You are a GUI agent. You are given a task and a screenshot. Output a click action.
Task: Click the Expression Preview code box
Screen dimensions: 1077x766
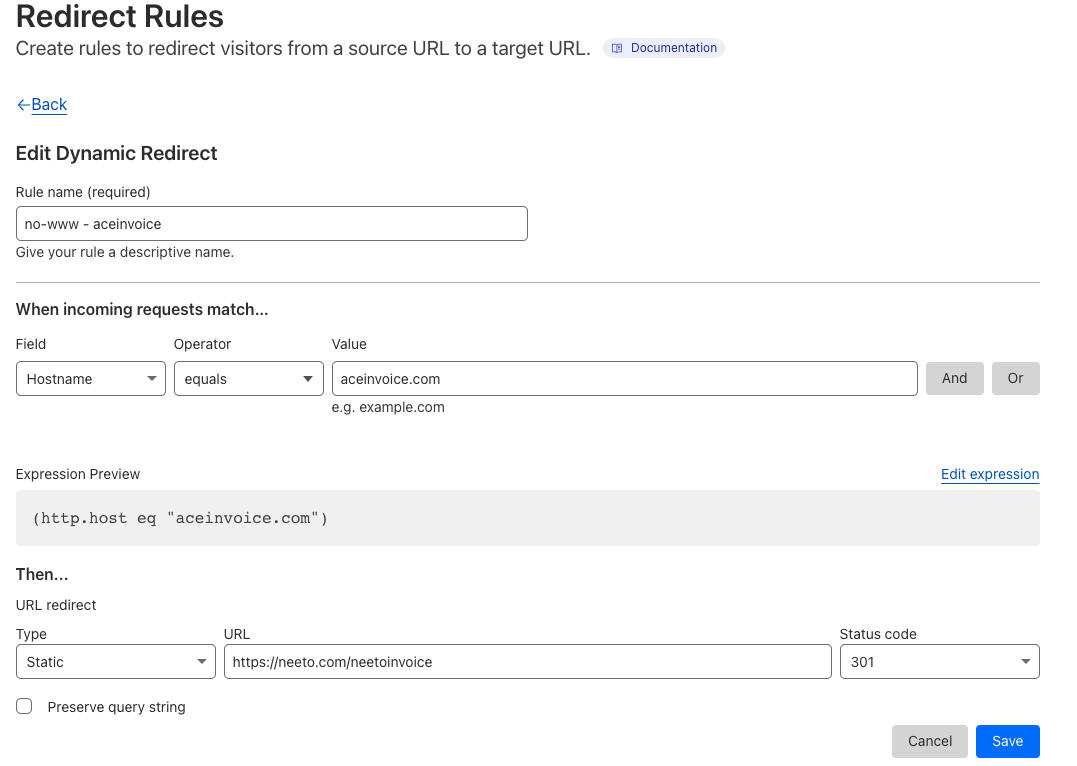tap(527, 518)
